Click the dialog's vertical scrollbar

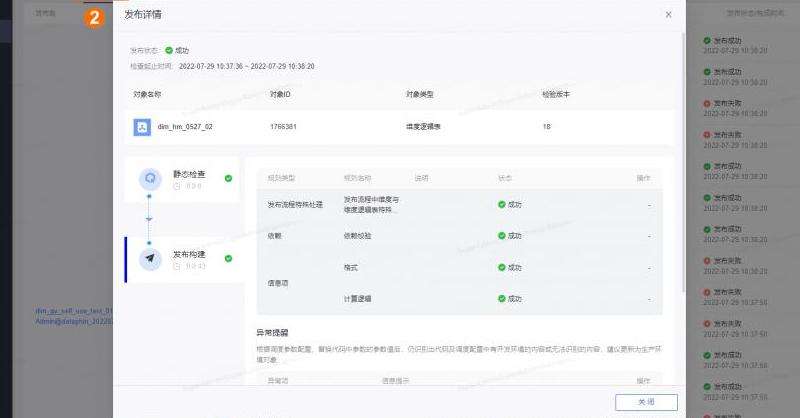[x=683, y=150]
